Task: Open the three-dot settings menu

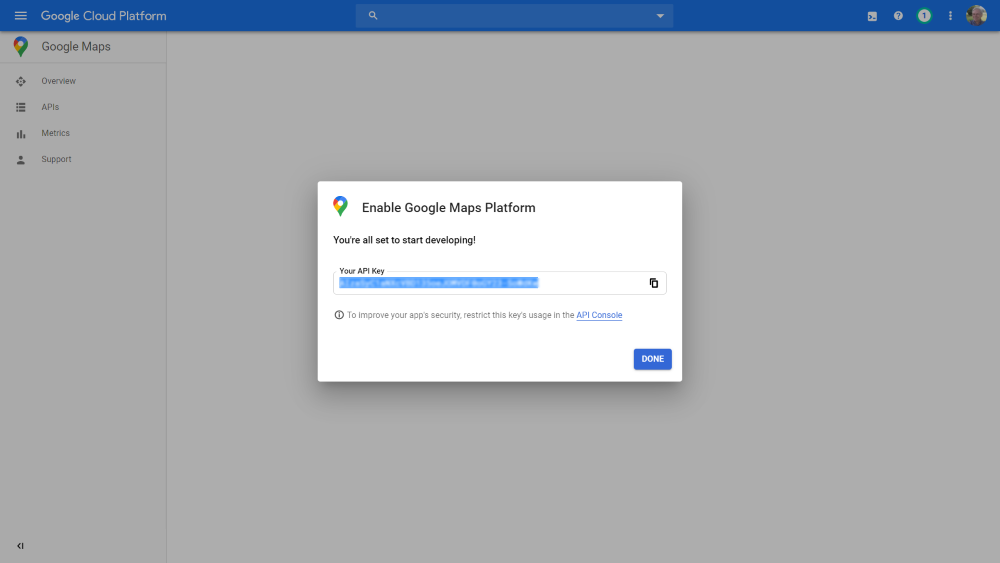Action: [950, 16]
